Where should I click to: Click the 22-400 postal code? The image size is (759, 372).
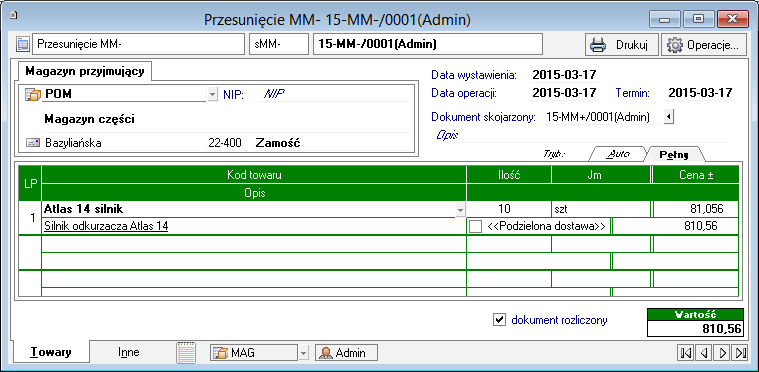pyautogui.click(x=225, y=143)
